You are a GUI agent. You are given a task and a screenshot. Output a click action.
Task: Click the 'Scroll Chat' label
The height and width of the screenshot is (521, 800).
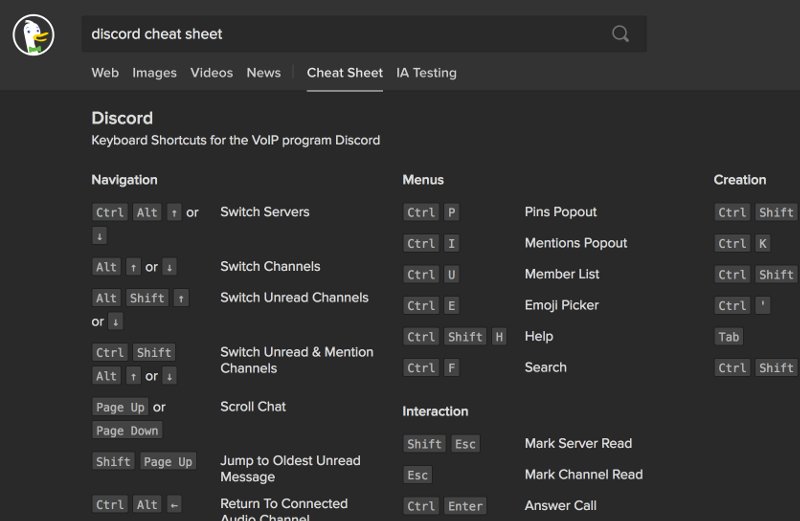(253, 407)
